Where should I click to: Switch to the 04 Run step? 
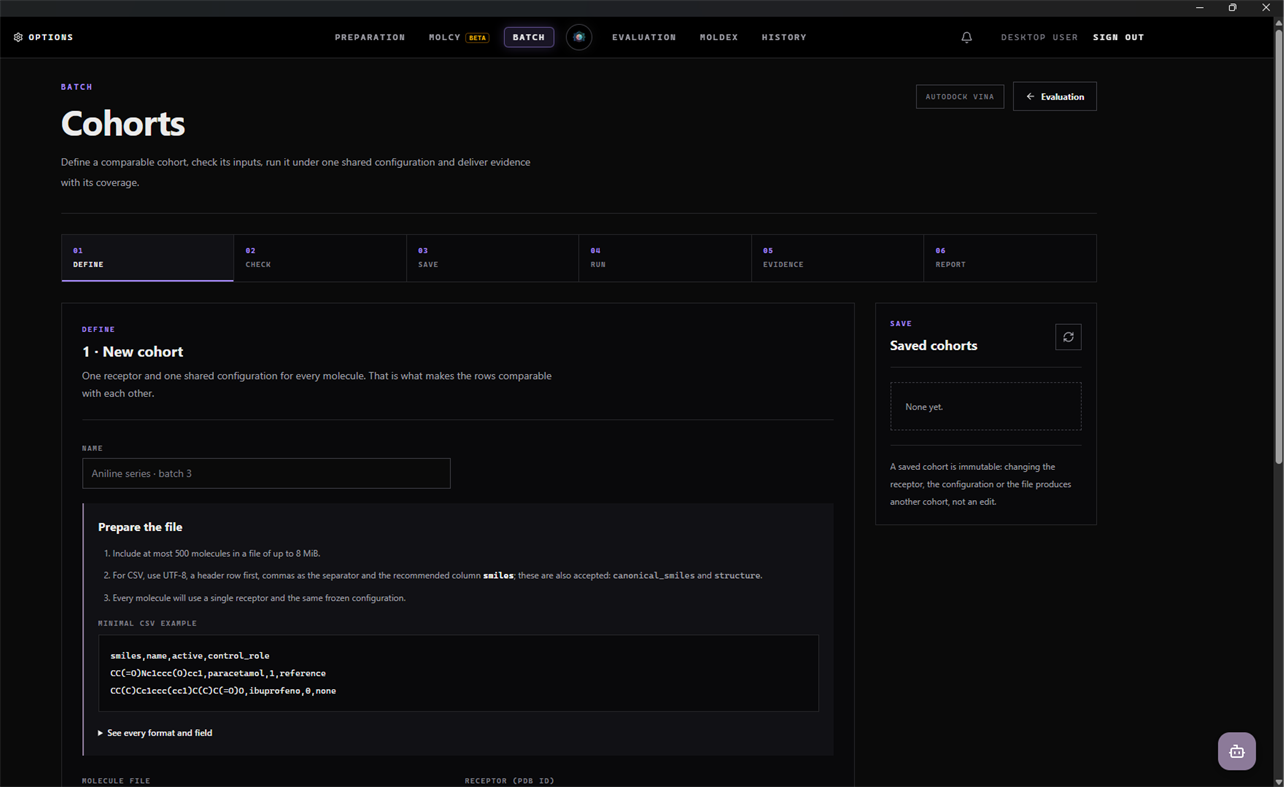pos(665,258)
